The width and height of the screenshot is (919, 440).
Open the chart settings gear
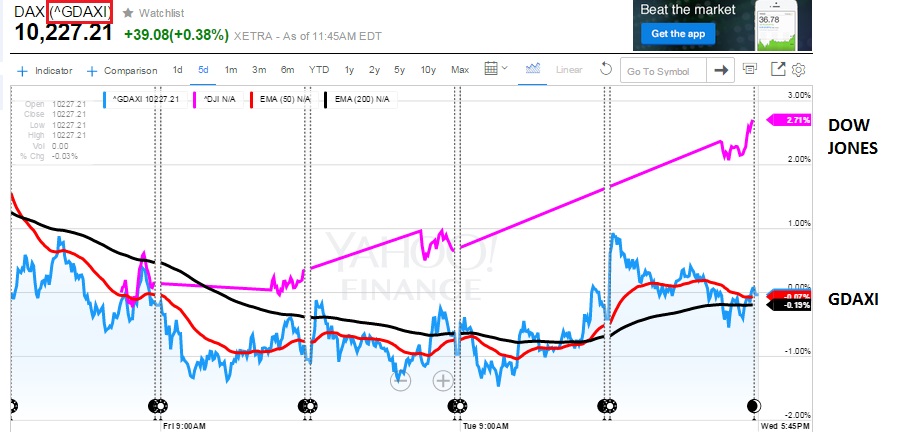[799, 70]
